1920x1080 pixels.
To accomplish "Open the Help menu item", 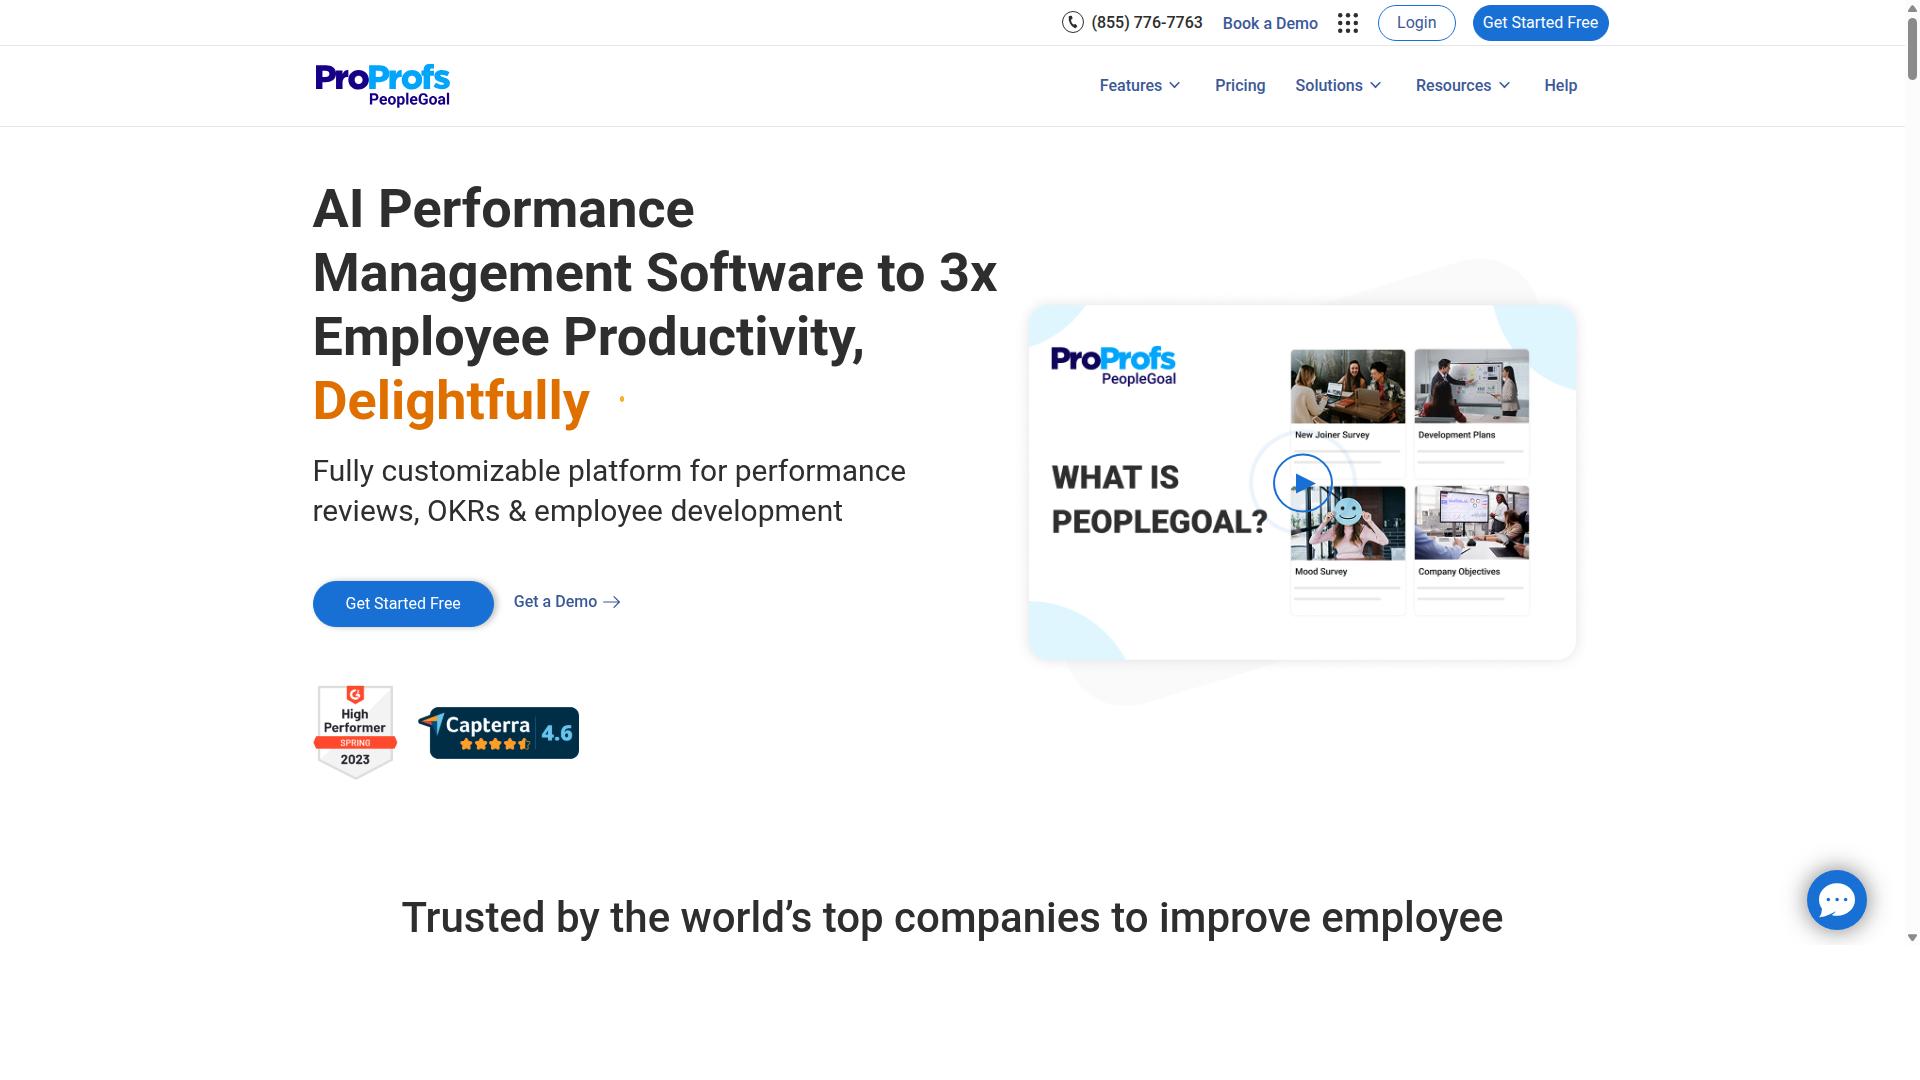I will [x=1560, y=86].
